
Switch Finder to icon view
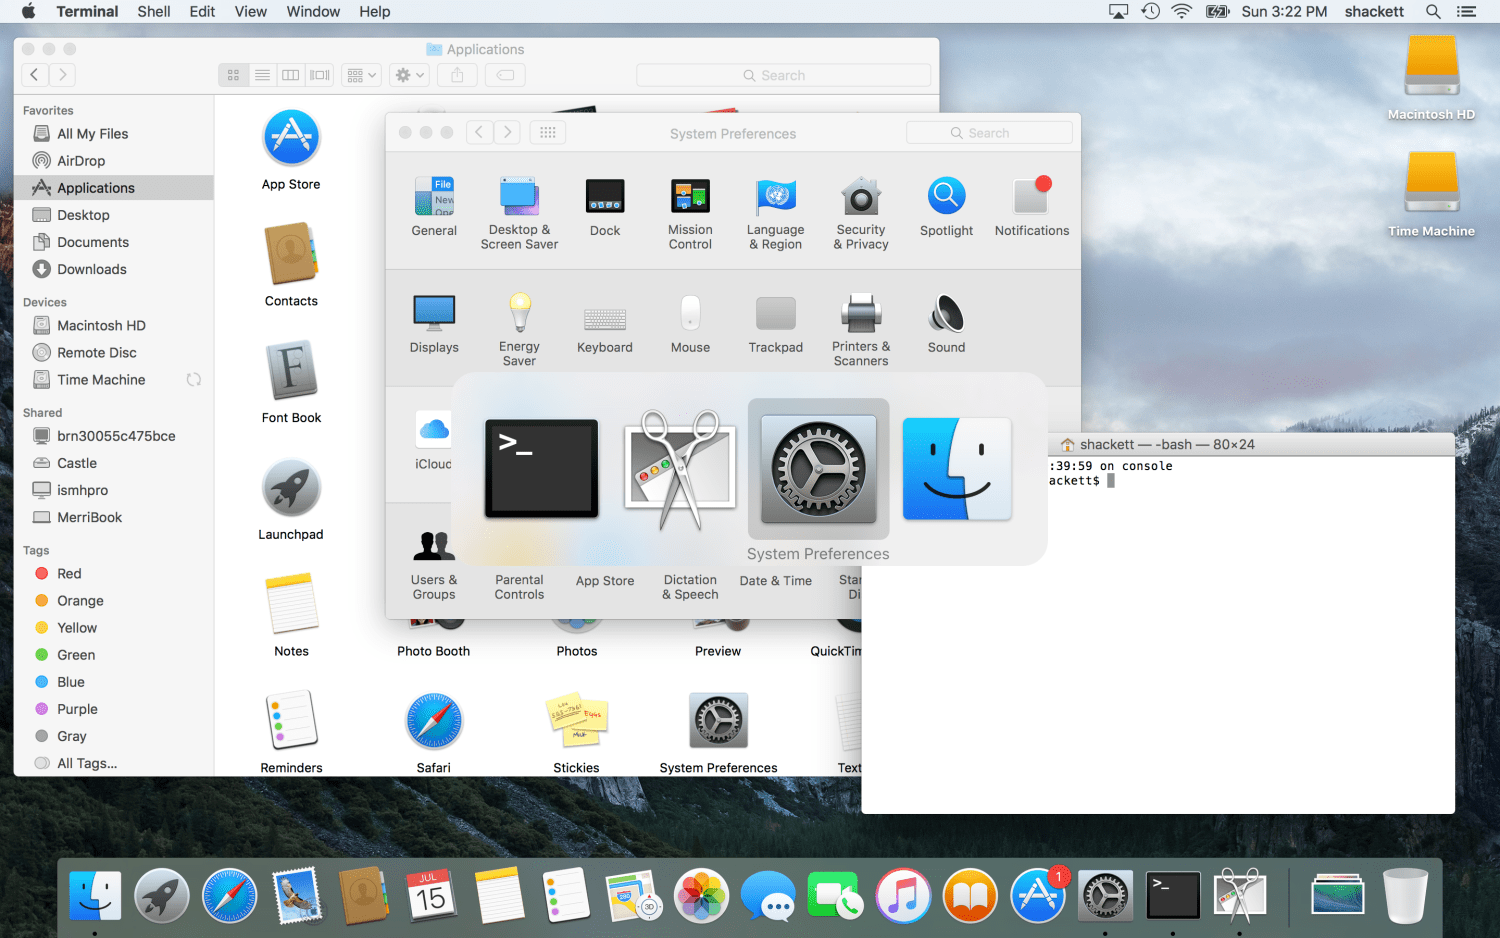[233, 75]
